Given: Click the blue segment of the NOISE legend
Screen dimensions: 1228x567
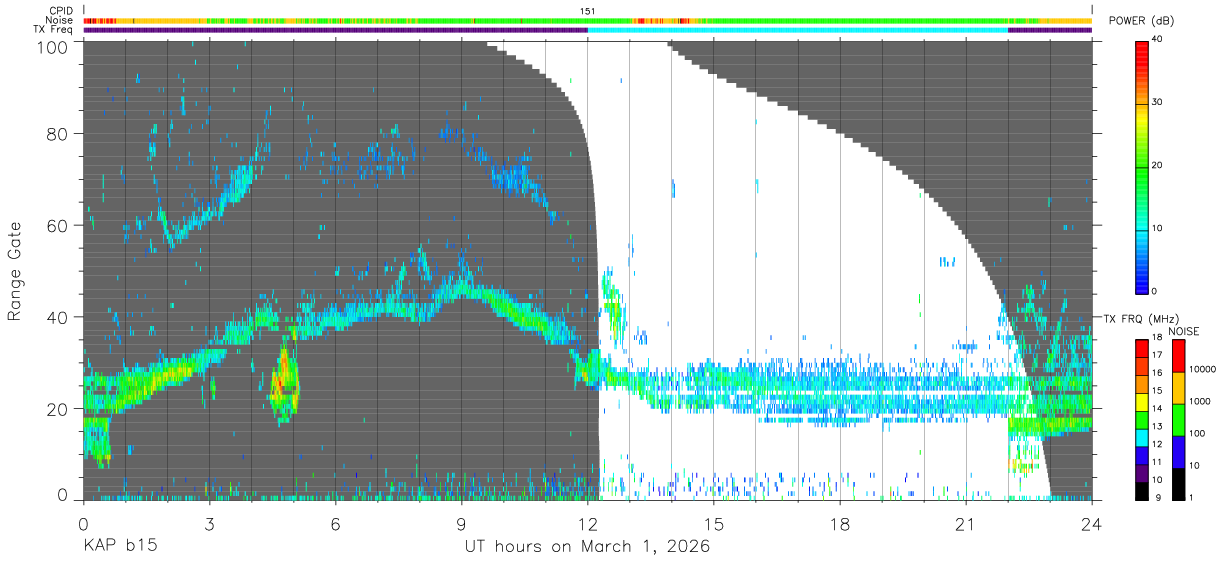Looking at the screenshot, I should pos(1178,451).
